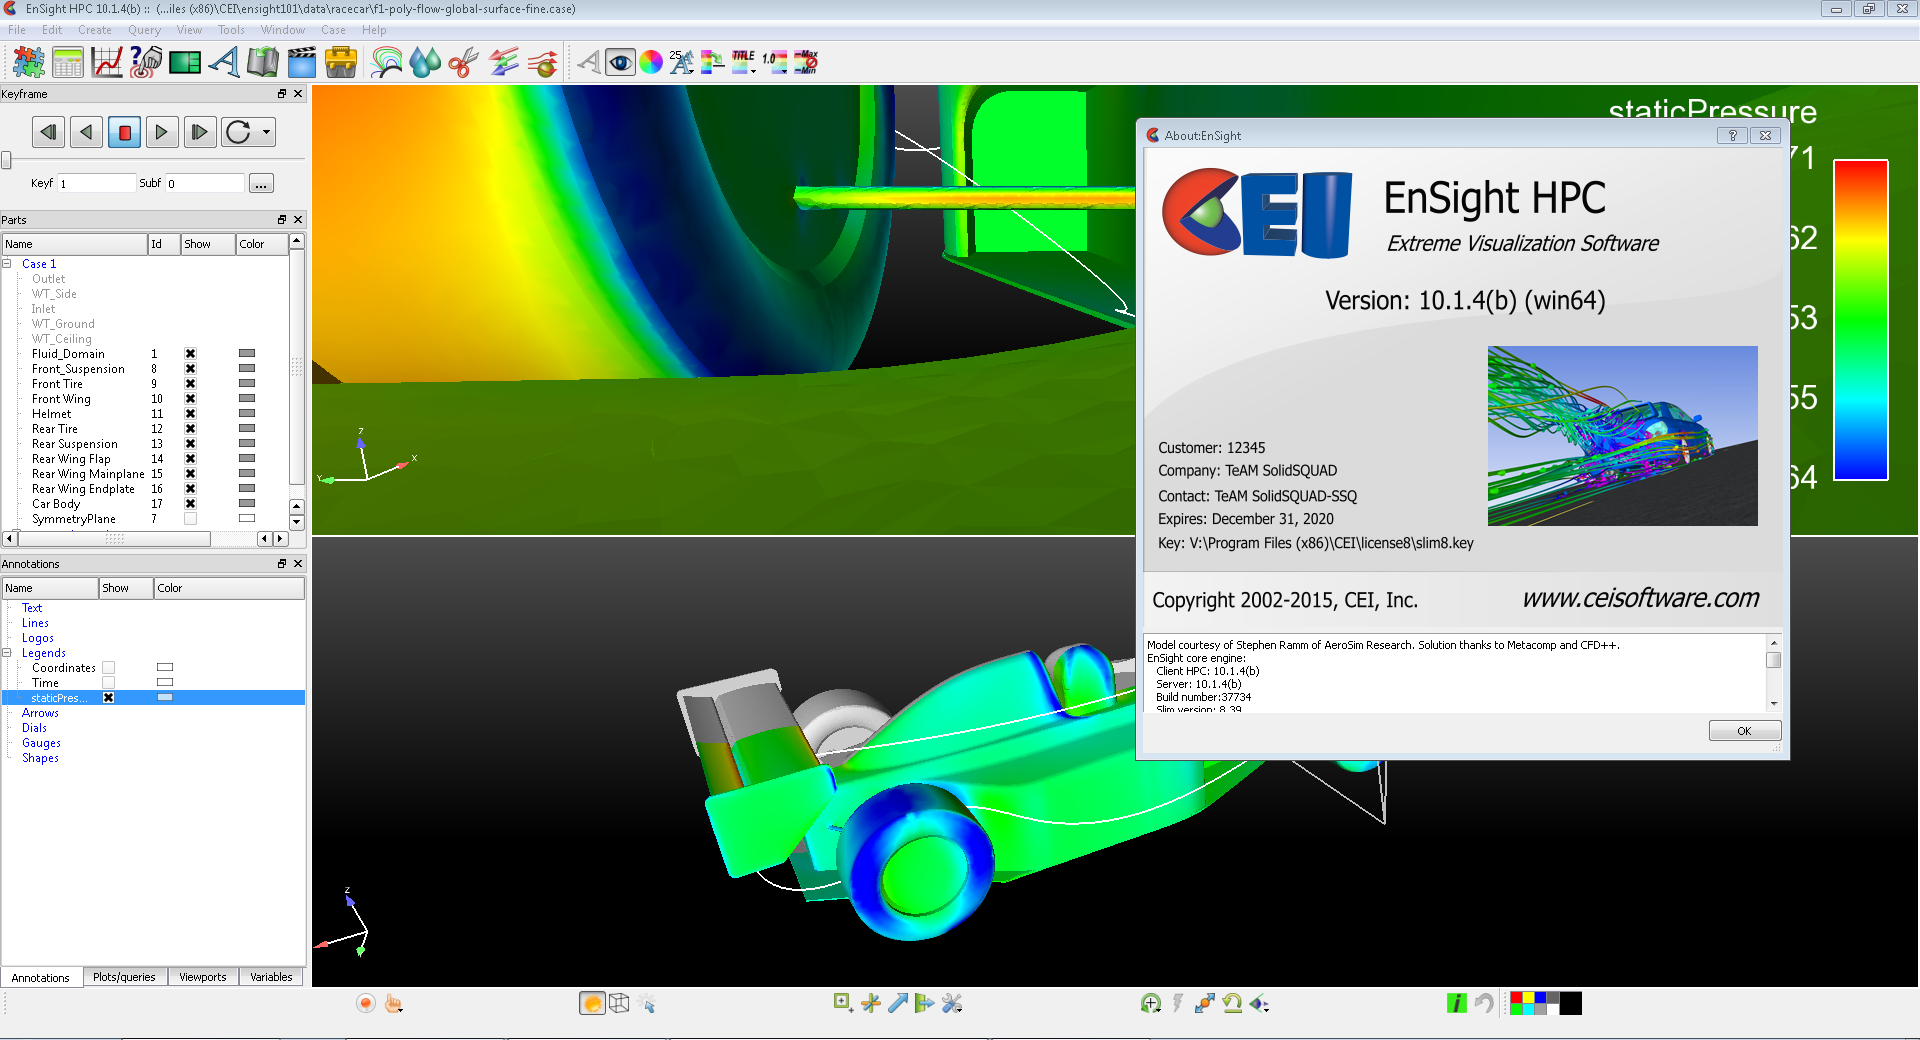Switch to the Viewports tab
This screenshot has width=1920, height=1040.
pyautogui.click(x=203, y=977)
